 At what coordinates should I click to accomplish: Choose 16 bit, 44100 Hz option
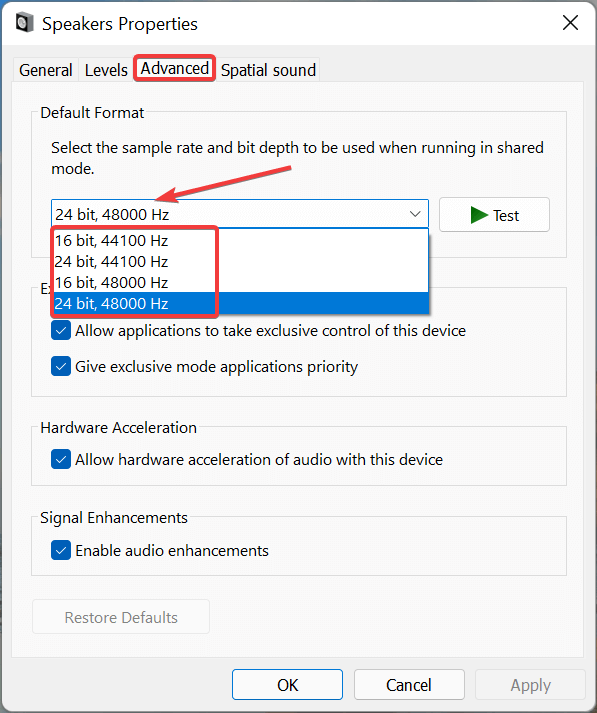pyautogui.click(x=240, y=241)
